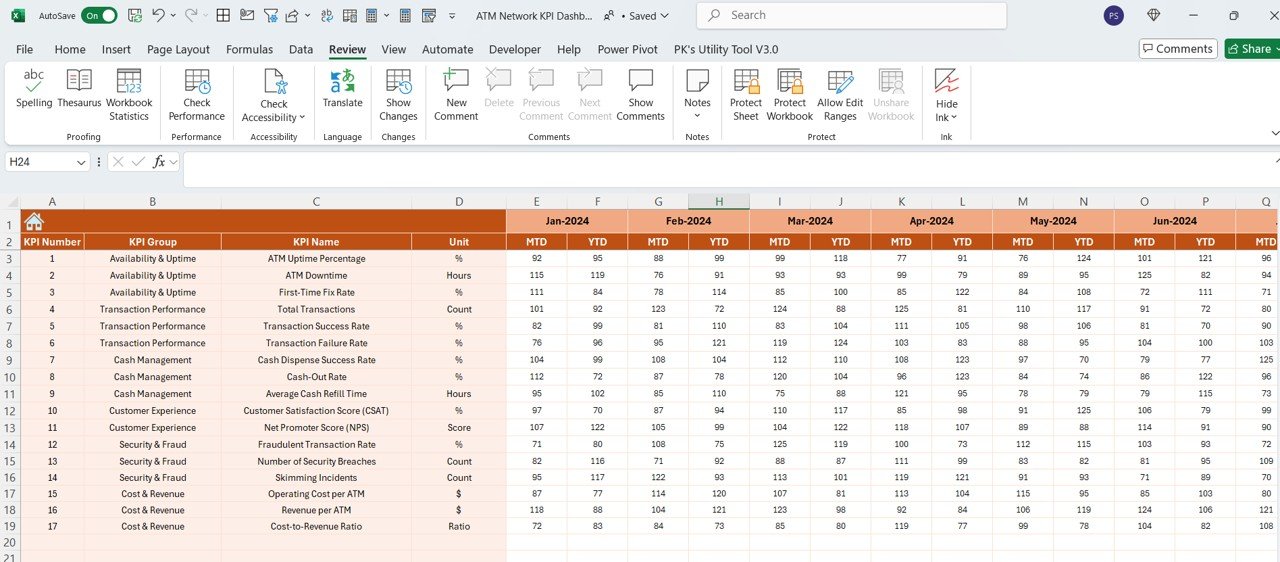Open the Help tab

(x=569, y=49)
